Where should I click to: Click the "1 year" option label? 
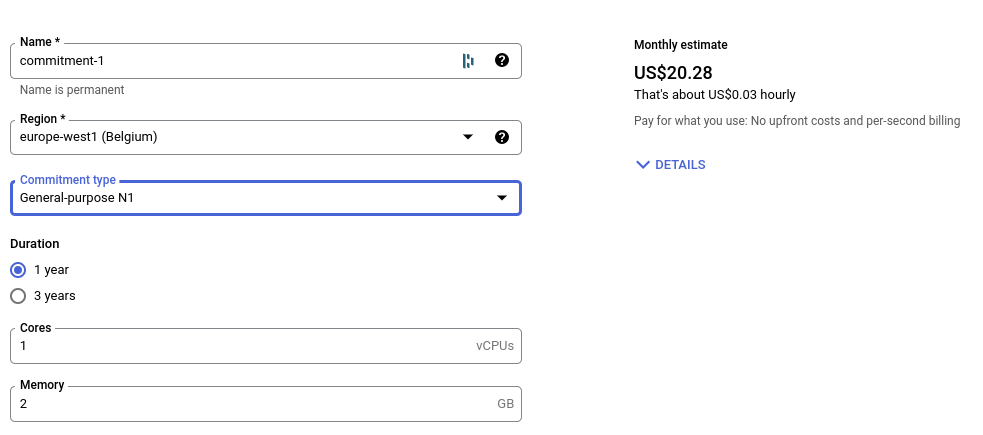(x=51, y=270)
